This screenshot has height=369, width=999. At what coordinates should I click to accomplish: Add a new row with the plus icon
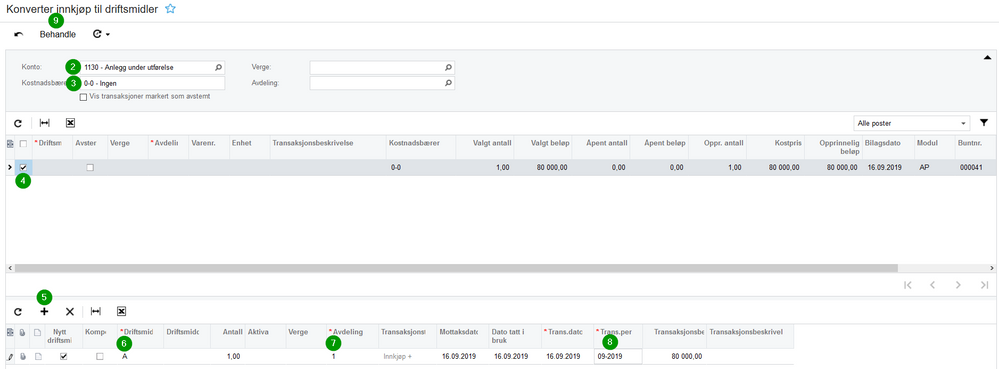pyautogui.click(x=44, y=312)
